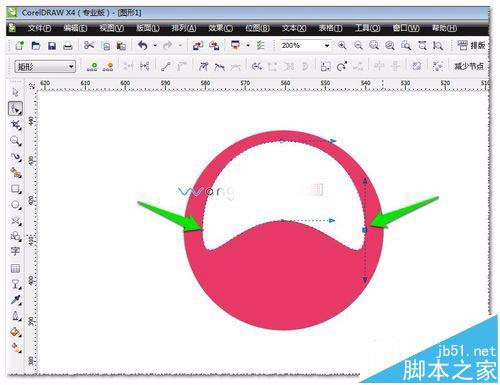Select the Crop tool in the toolbox
The height and width of the screenshot is (385, 500).
(x=15, y=125)
